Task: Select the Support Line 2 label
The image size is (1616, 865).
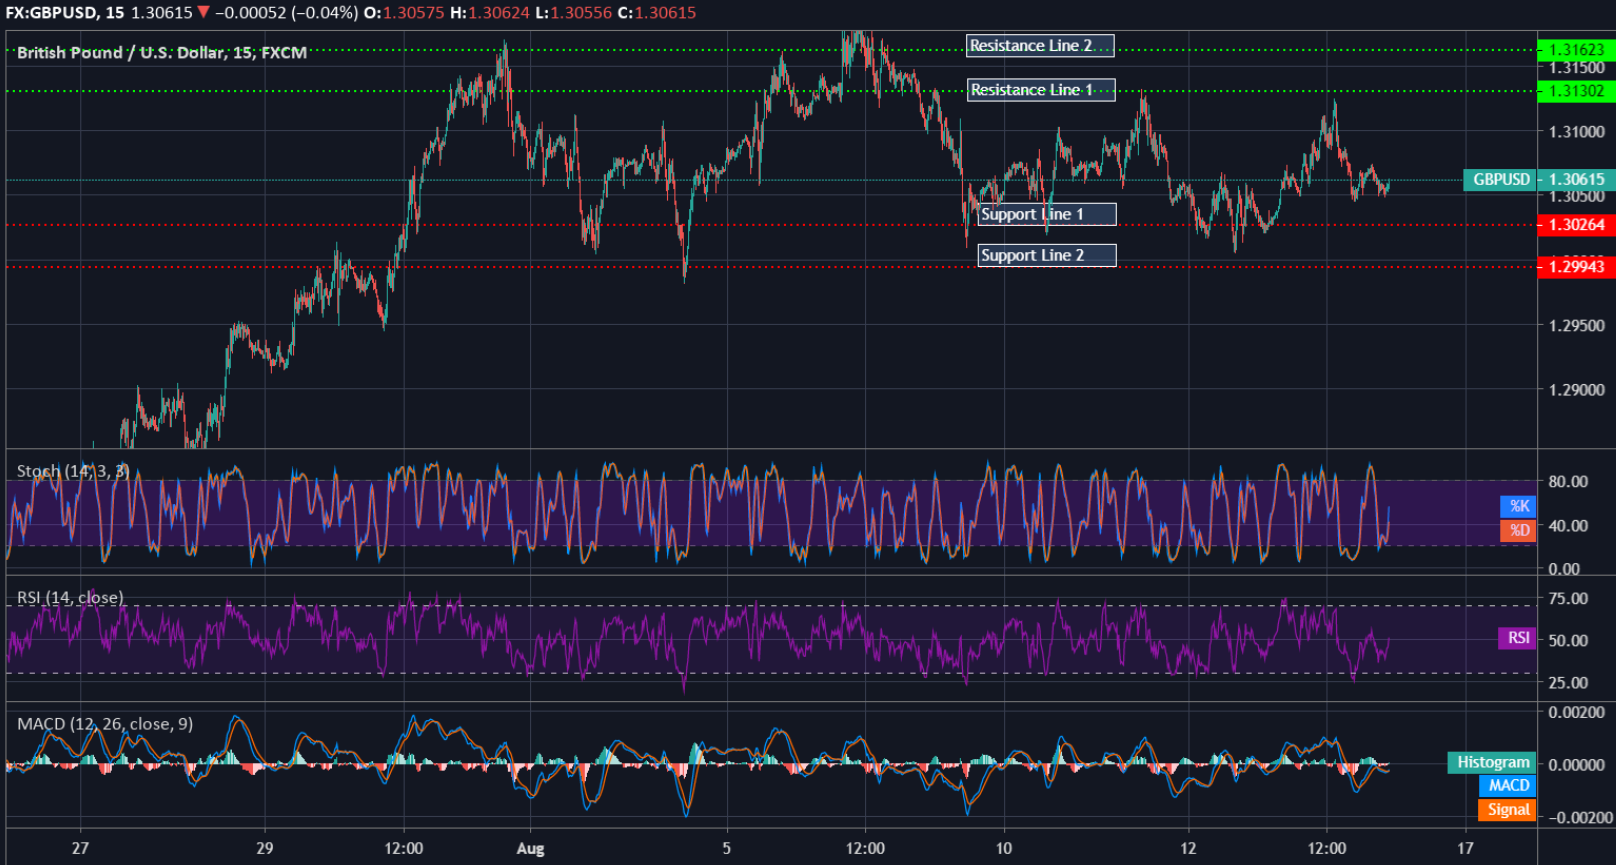Action: [1047, 255]
